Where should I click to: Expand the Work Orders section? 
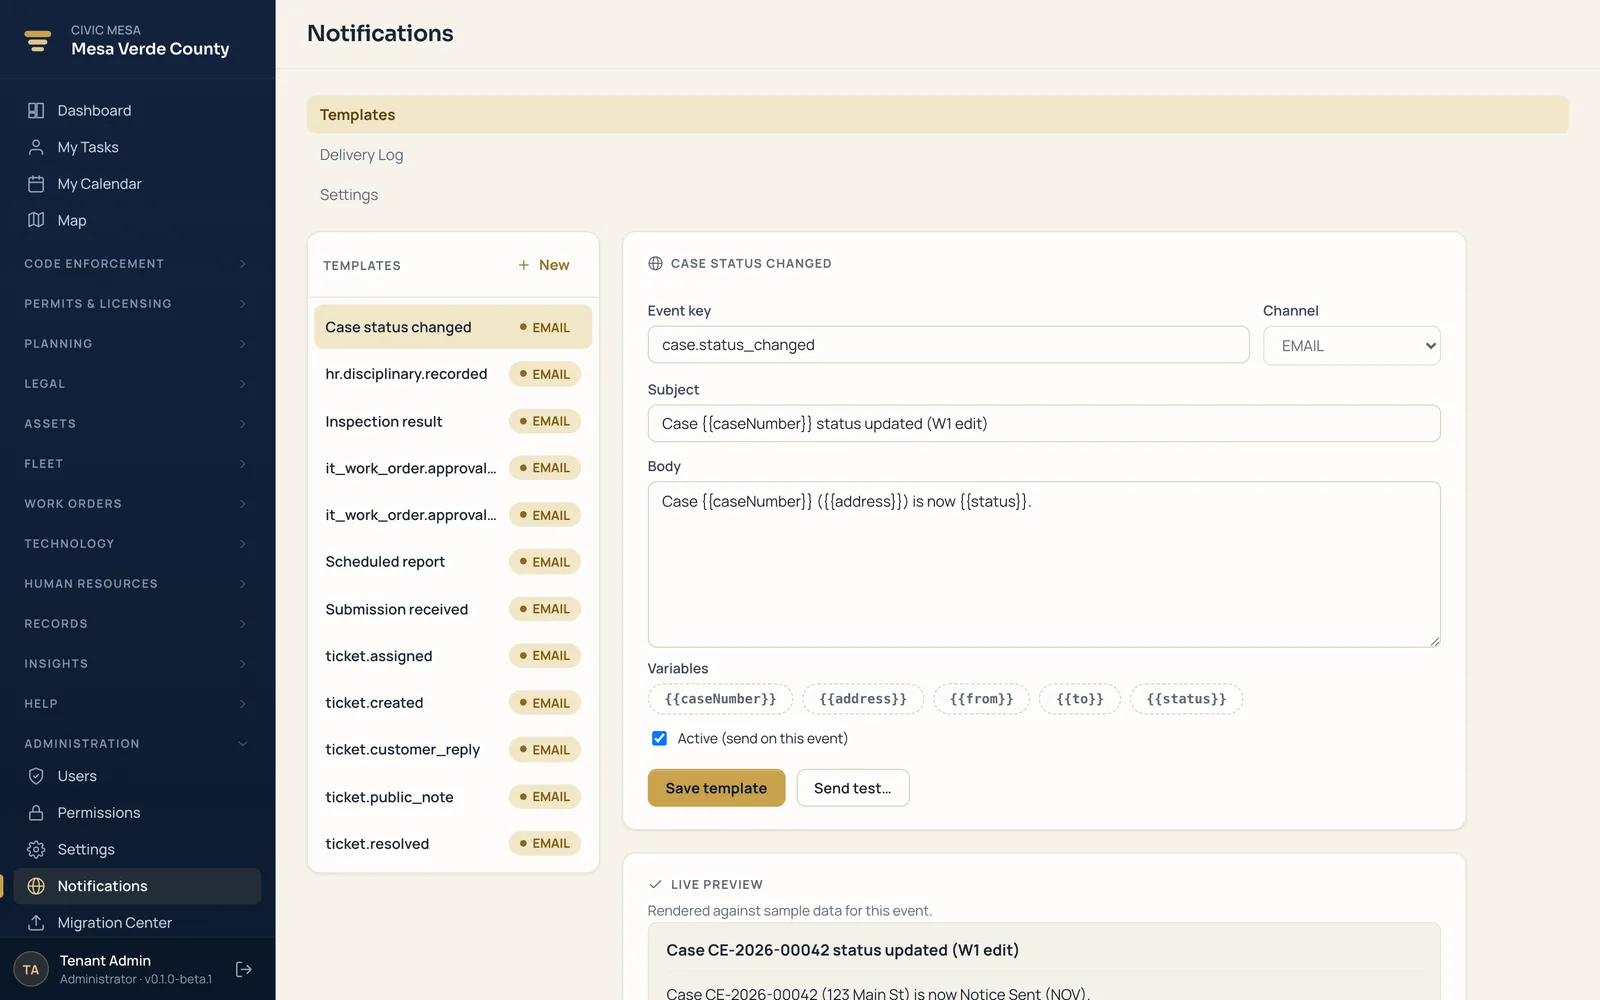135,504
